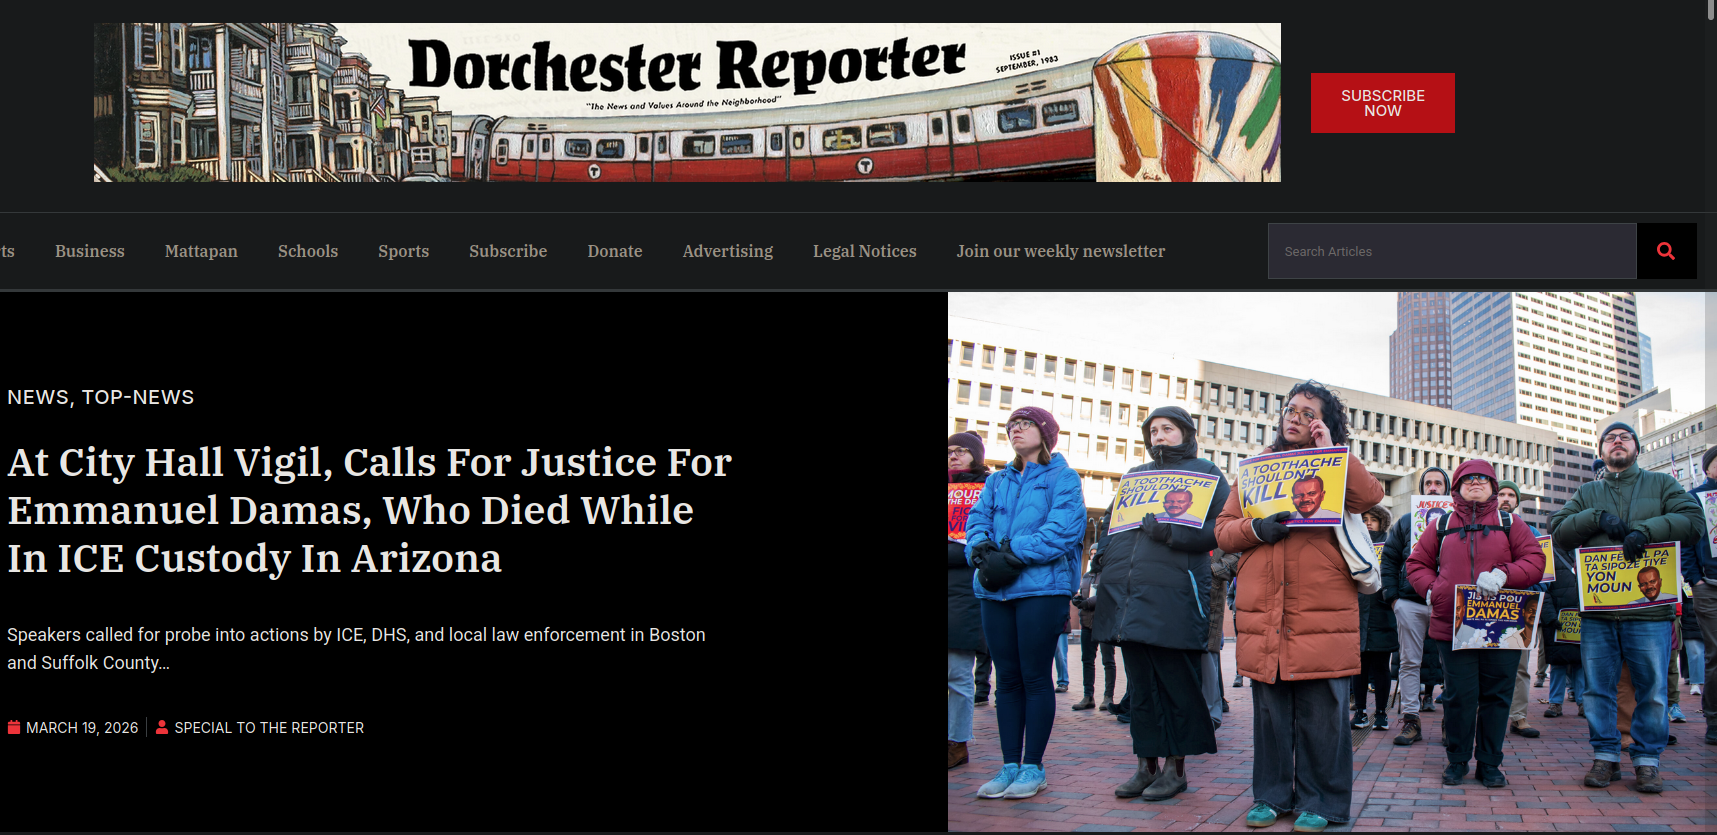Open the Subscribe nav link
Image resolution: width=1717 pixels, height=835 pixels.
(x=508, y=252)
